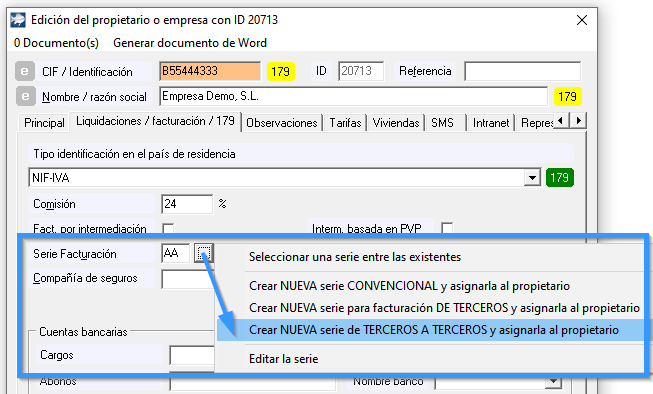Click the 'Compañía de seguros' label
Viewport: 653px width, 394px height.
point(85,278)
